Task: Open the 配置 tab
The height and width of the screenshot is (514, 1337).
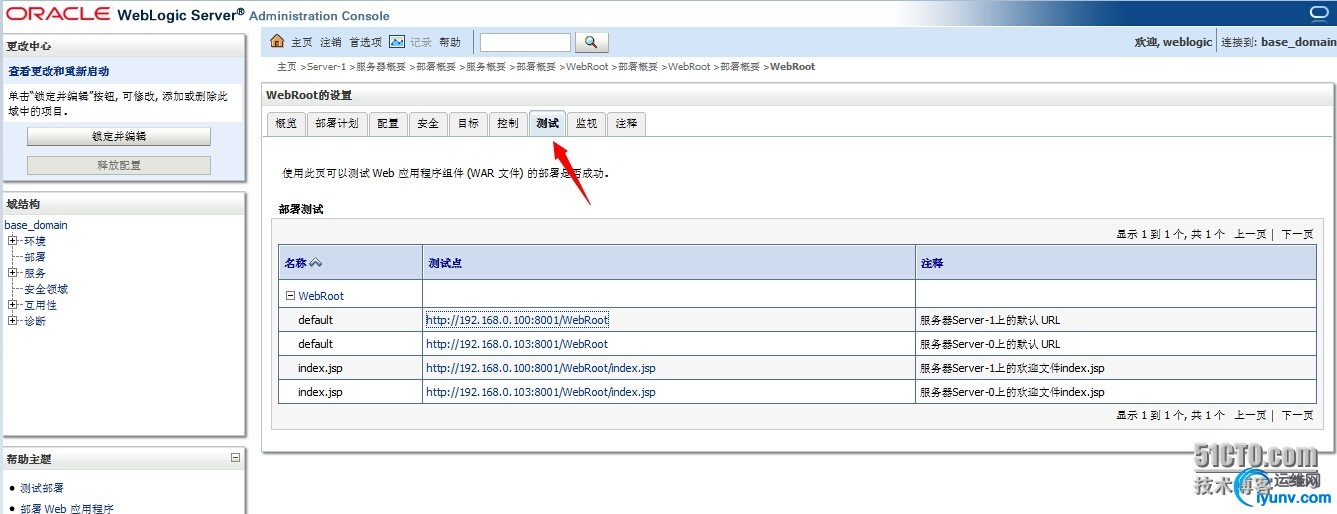Action: tap(388, 123)
